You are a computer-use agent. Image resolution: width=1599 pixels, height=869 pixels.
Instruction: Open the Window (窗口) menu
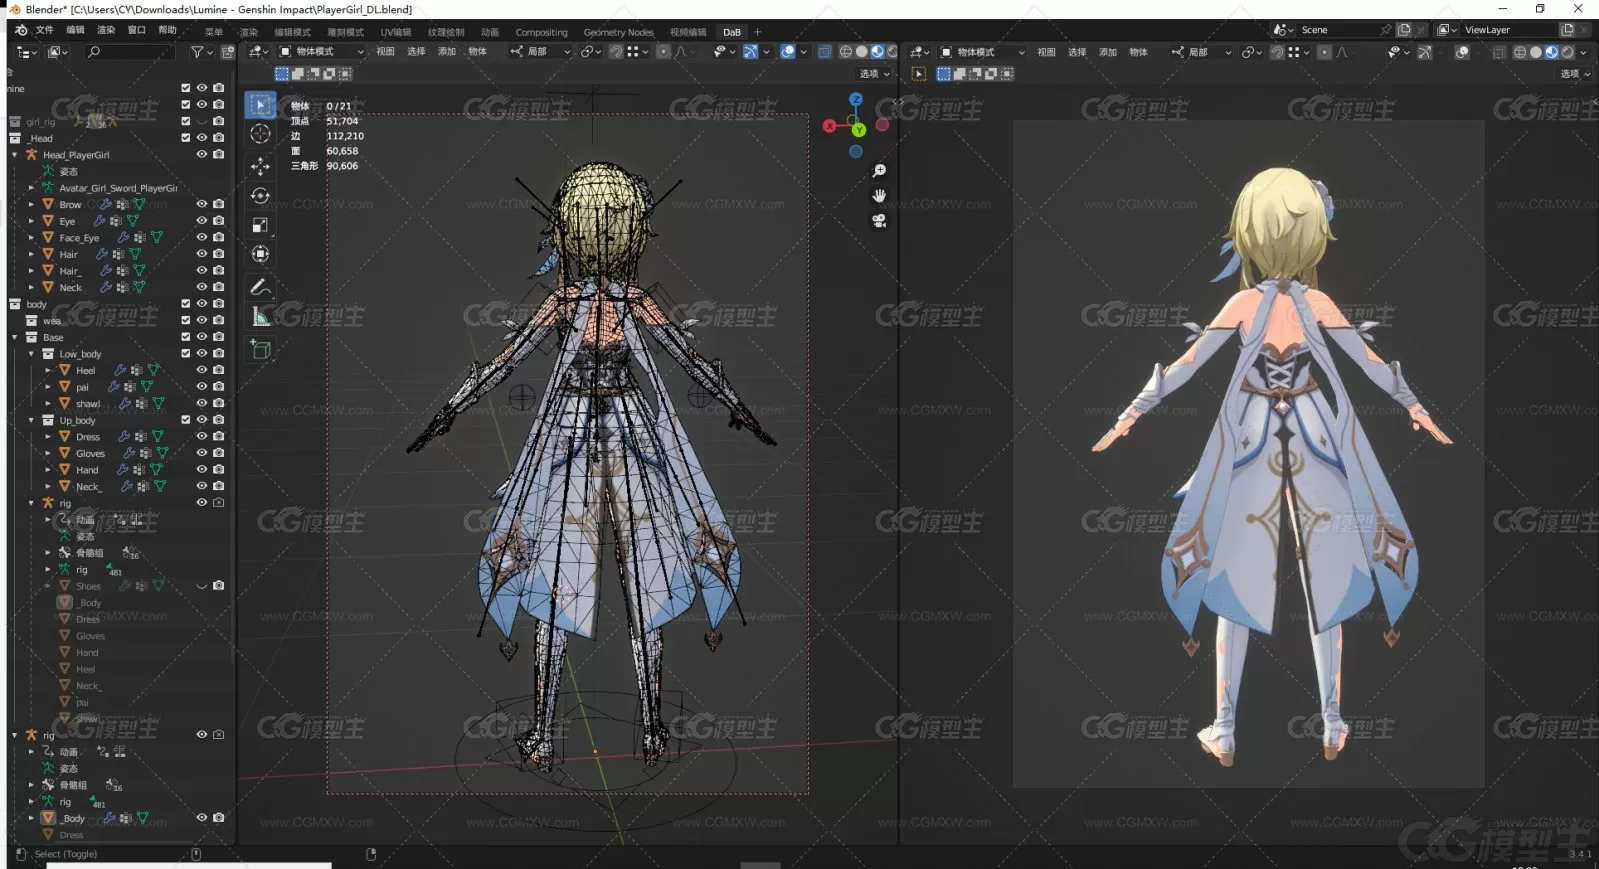136,30
